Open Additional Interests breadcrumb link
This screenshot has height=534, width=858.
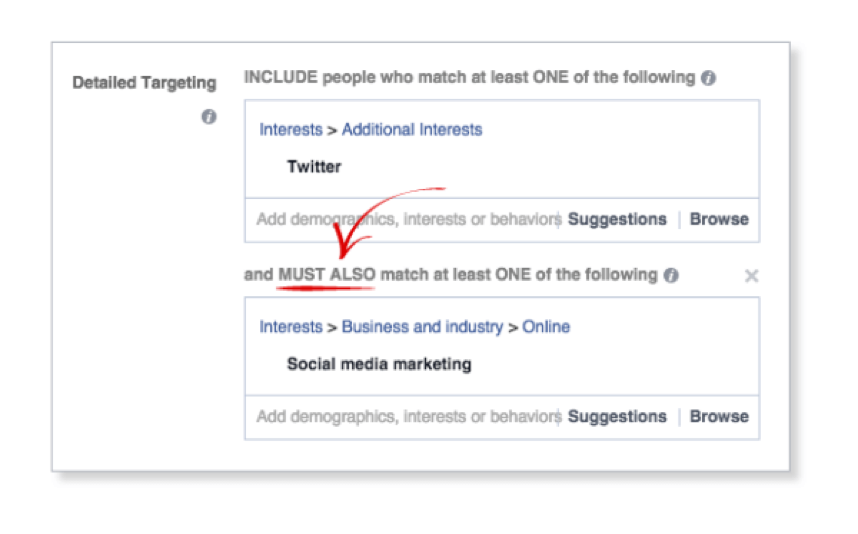pos(412,130)
